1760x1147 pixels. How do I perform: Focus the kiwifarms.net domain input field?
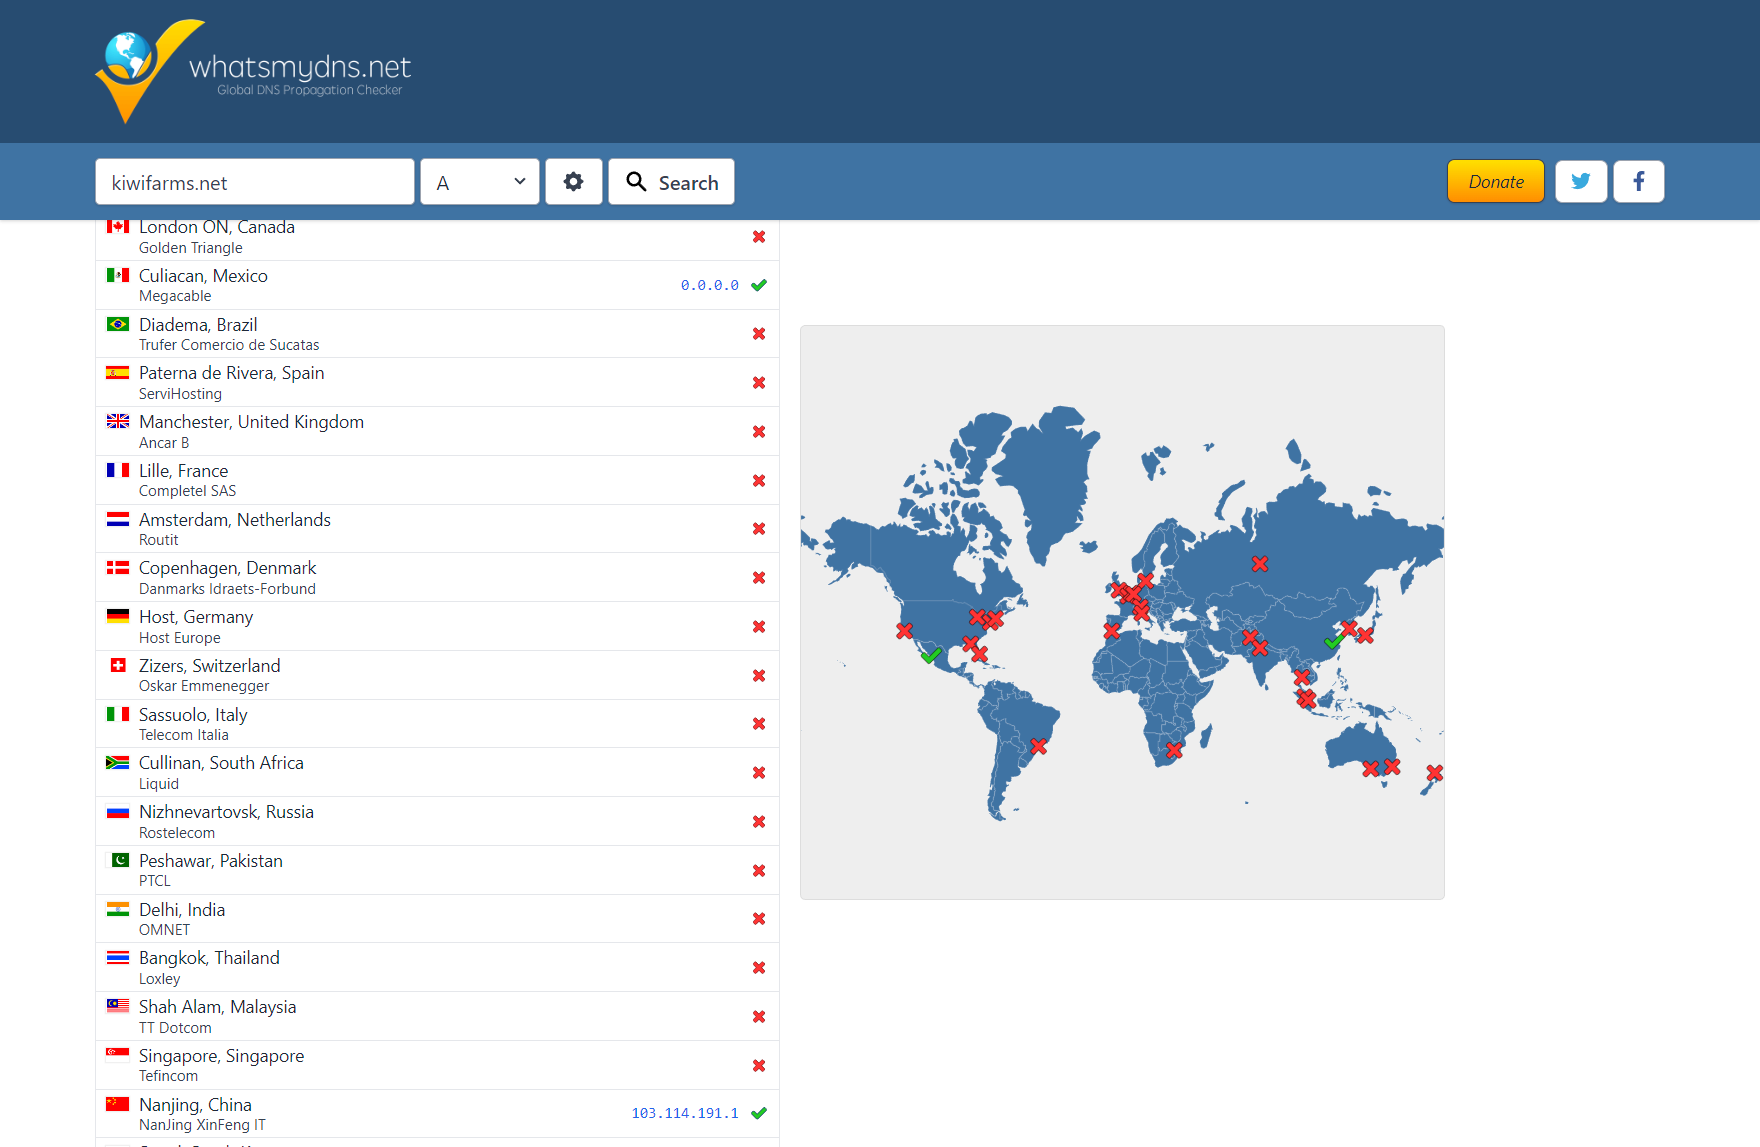(x=255, y=182)
